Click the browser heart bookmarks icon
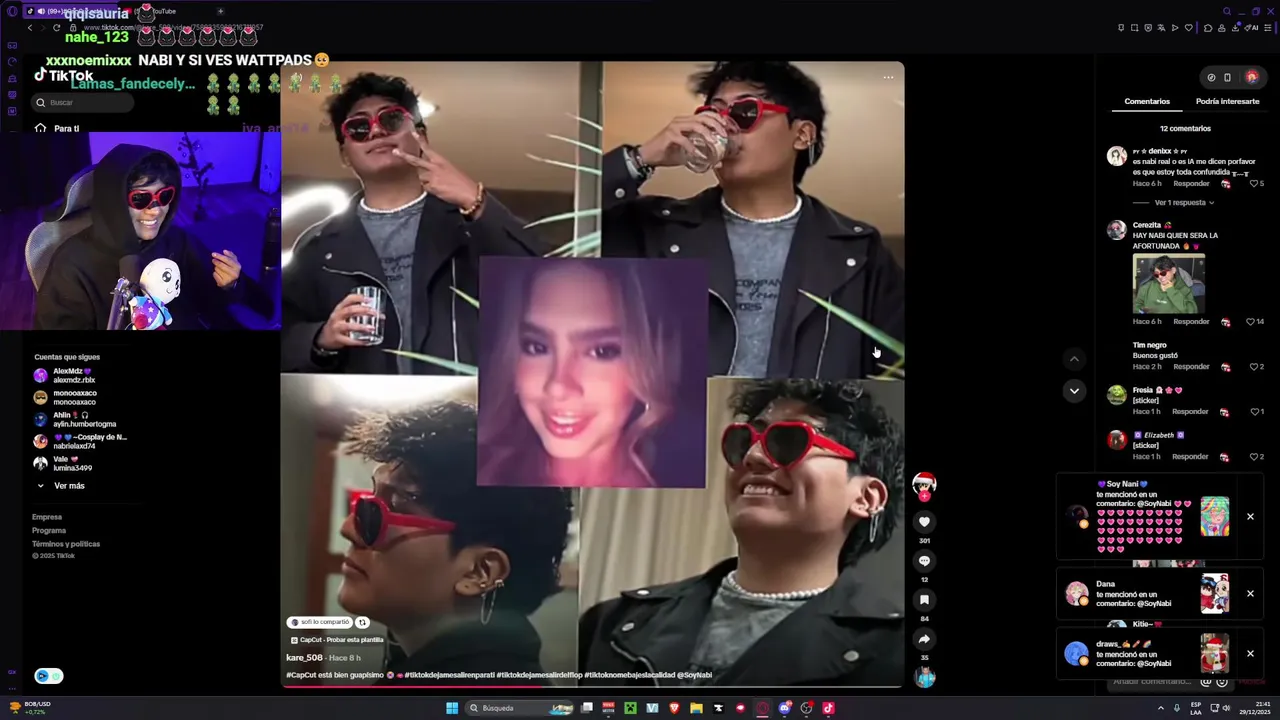This screenshot has height=720, width=1280. [1188, 28]
